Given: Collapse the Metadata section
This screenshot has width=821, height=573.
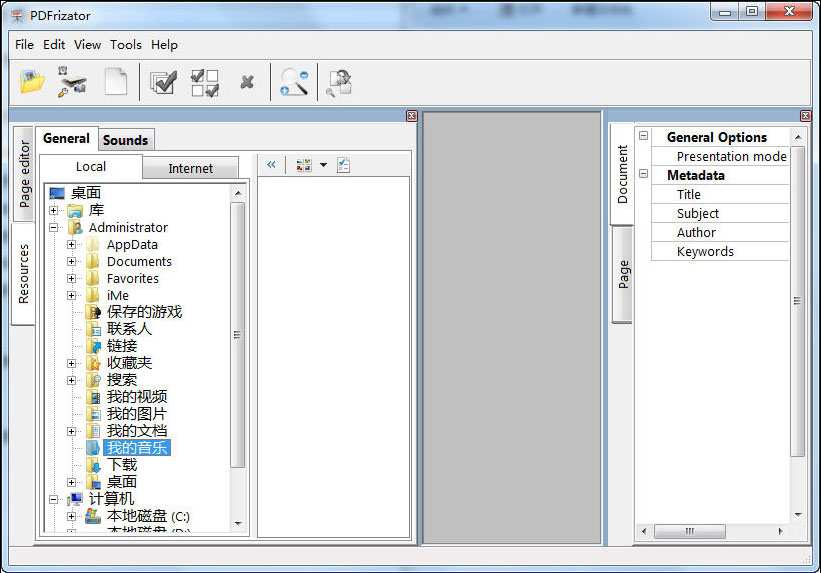Looking at the screenshot, I should coord(644,173).
